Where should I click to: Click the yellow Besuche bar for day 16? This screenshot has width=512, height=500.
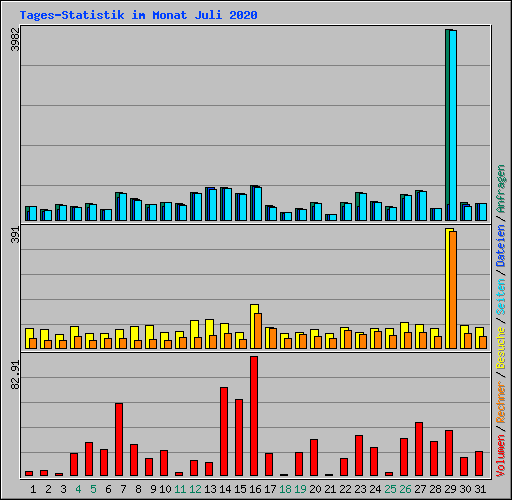(x=253, y=326)
